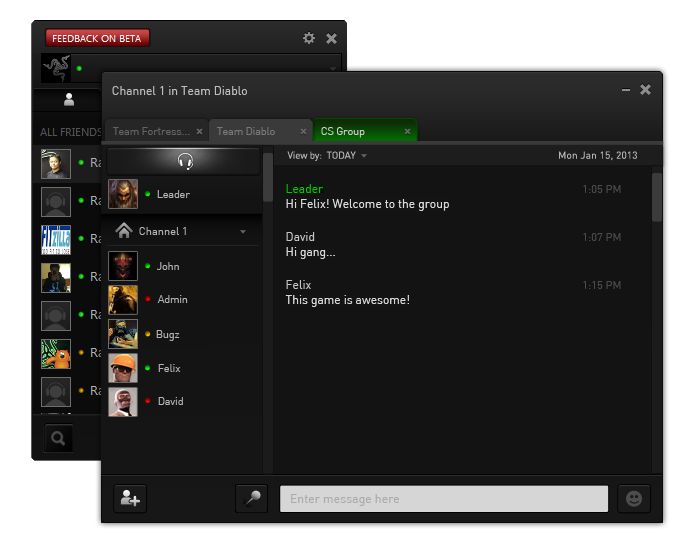Screen dimensions: 687x556
Task: Click the 1:05 PM timestamp
Action: [602, 189]
